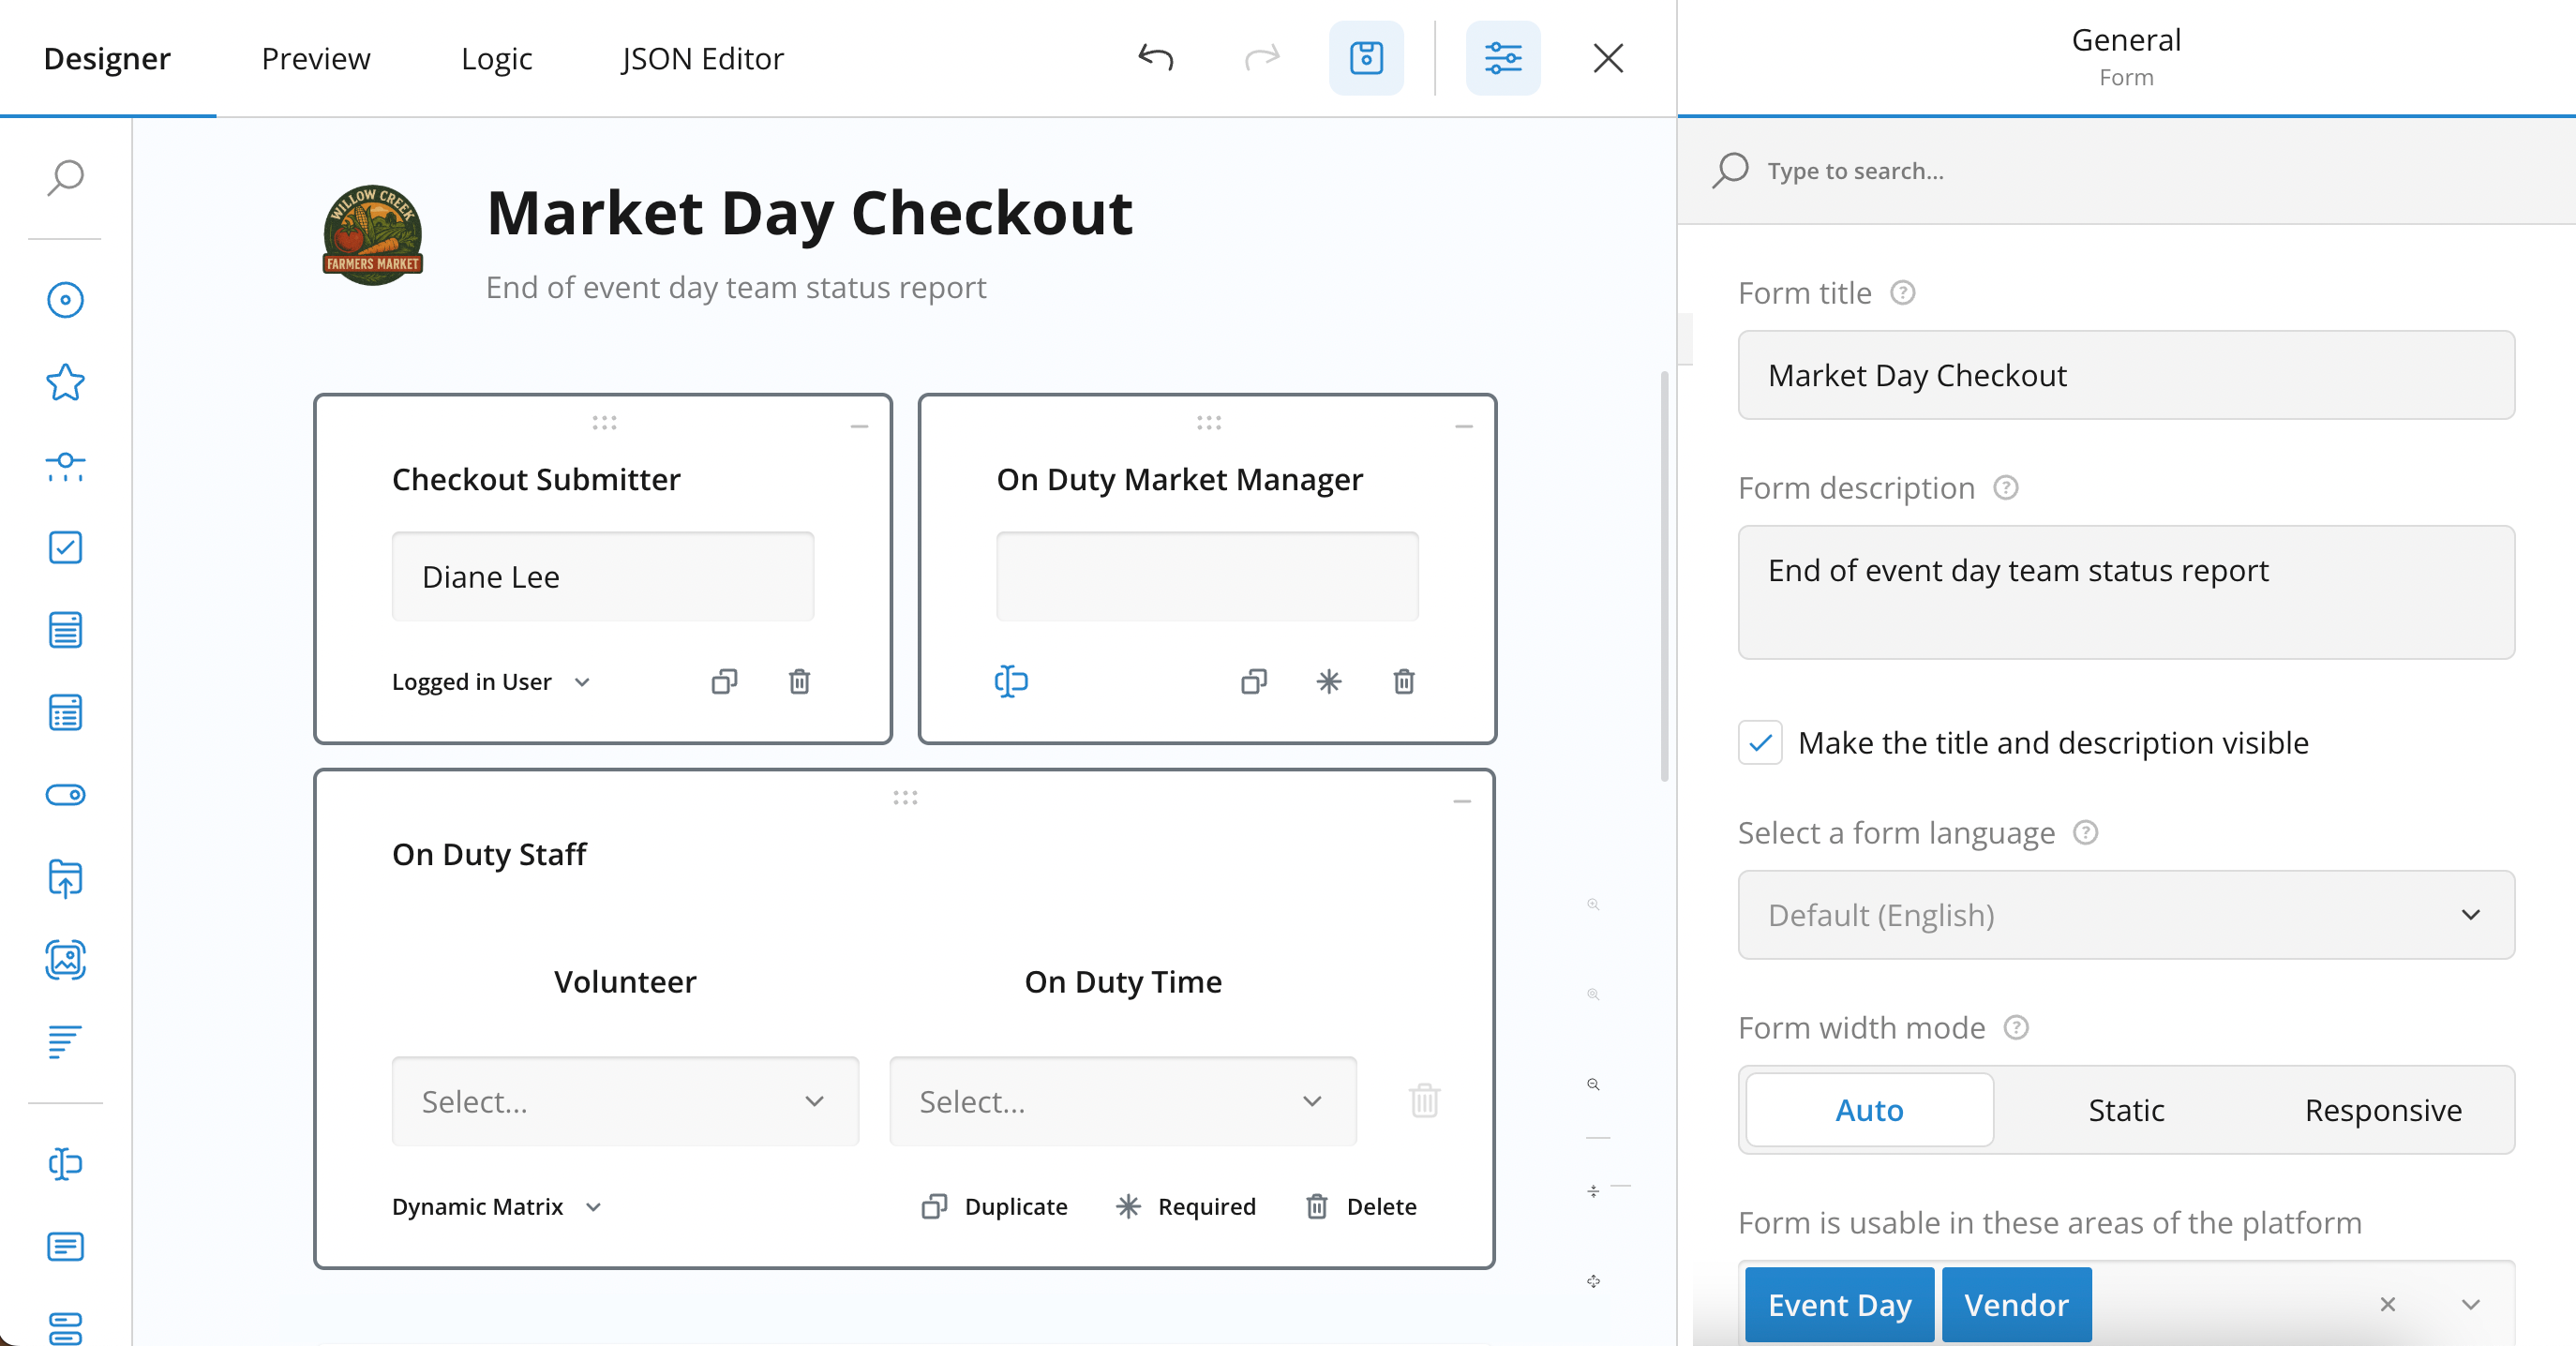Viewport: 2576px width, 1346px height.
Task: Uncheck Make the title and description visible
Action: [x=1759, y=742]
